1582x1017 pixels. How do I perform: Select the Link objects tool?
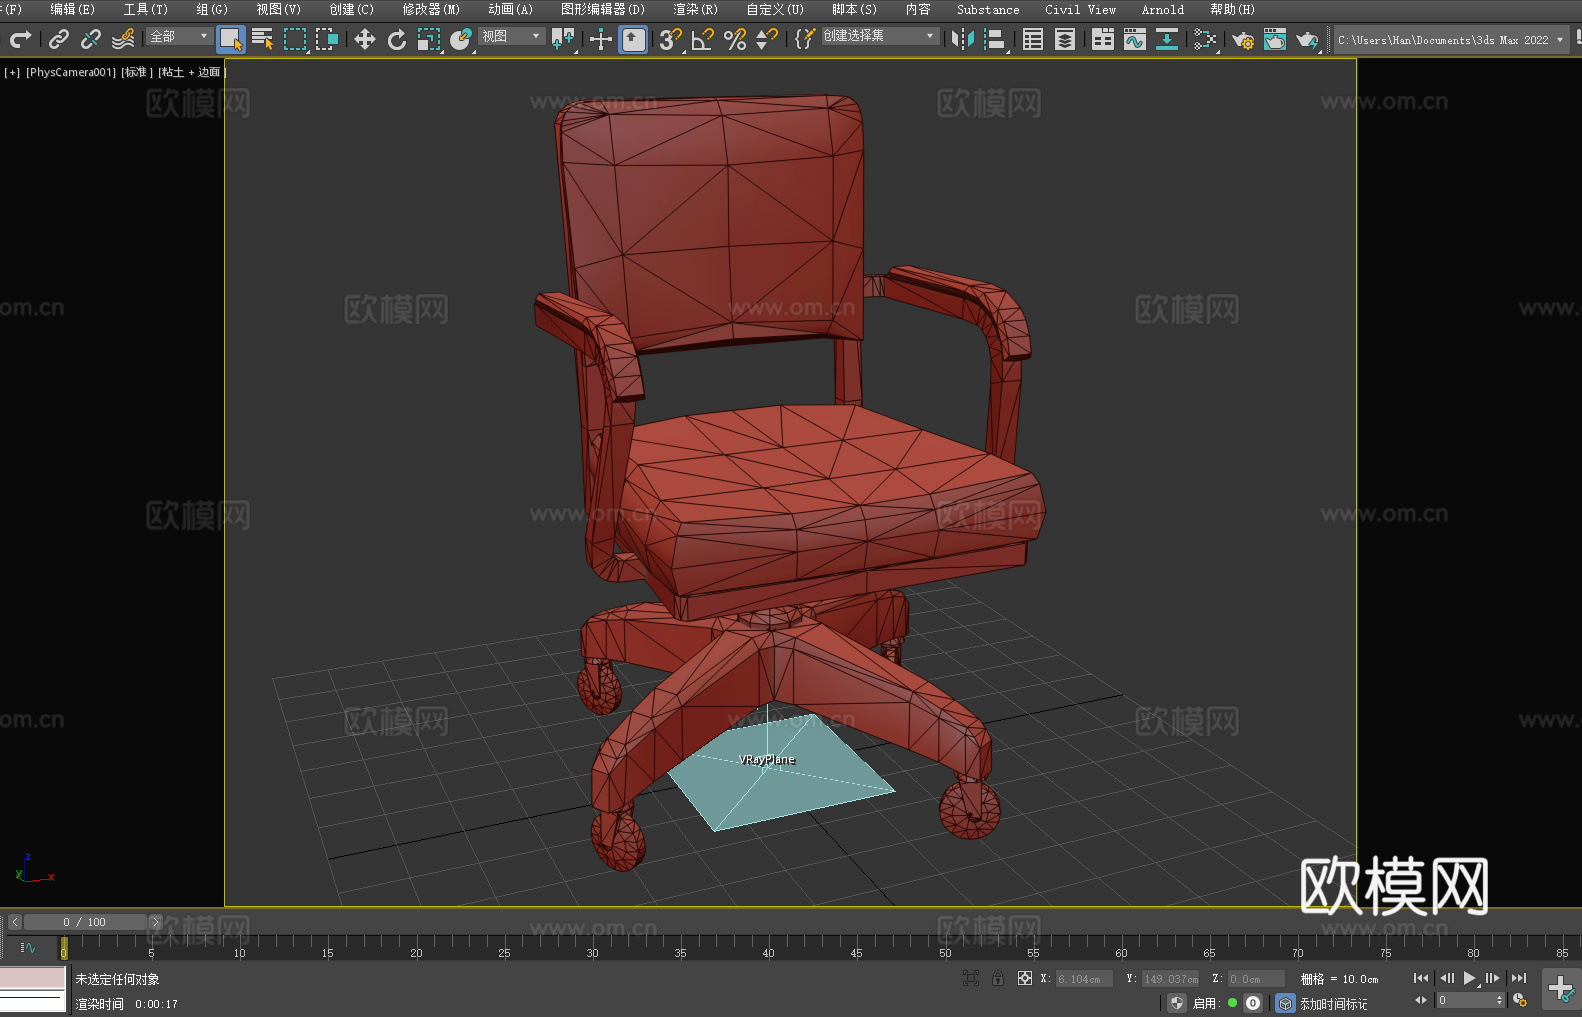[x=59, y=39]
